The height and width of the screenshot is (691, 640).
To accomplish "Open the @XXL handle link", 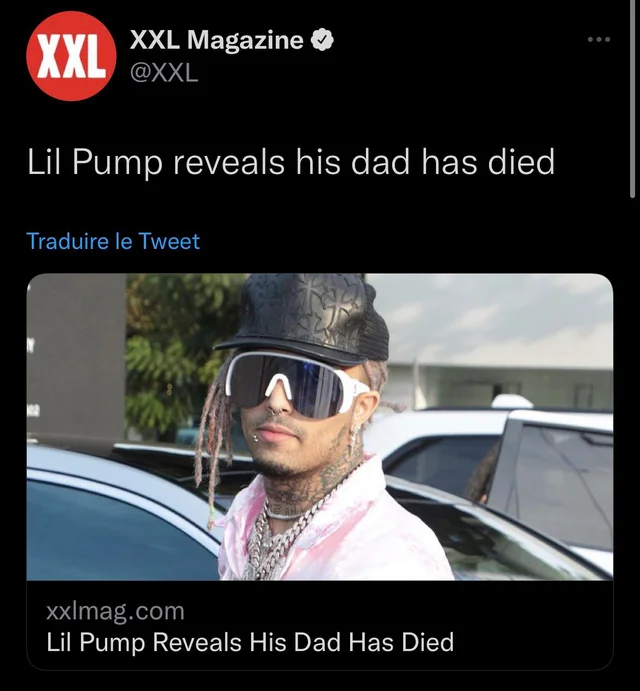I will pos(164,73).
